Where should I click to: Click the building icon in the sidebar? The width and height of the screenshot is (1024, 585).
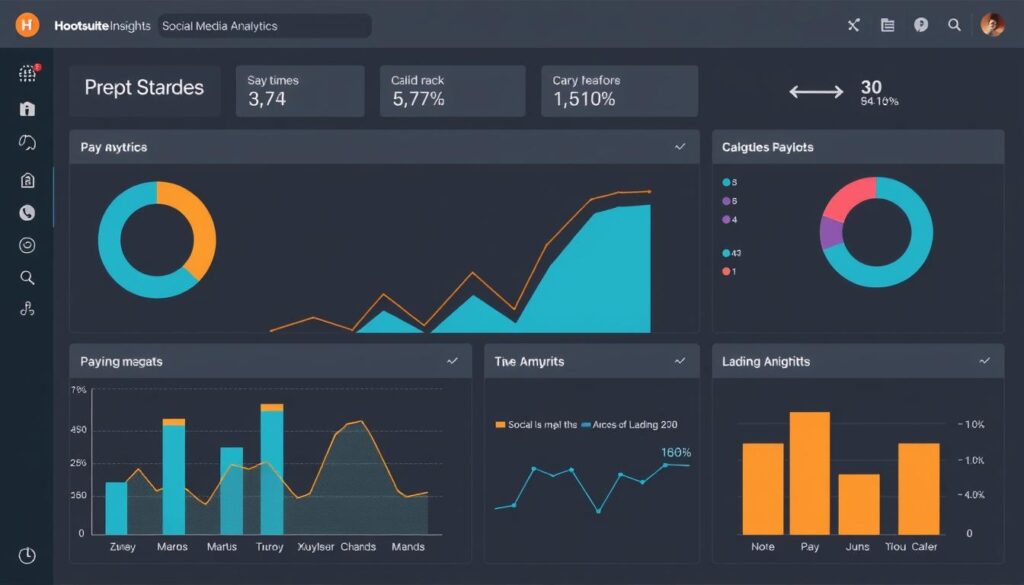(x=28, y=109)
